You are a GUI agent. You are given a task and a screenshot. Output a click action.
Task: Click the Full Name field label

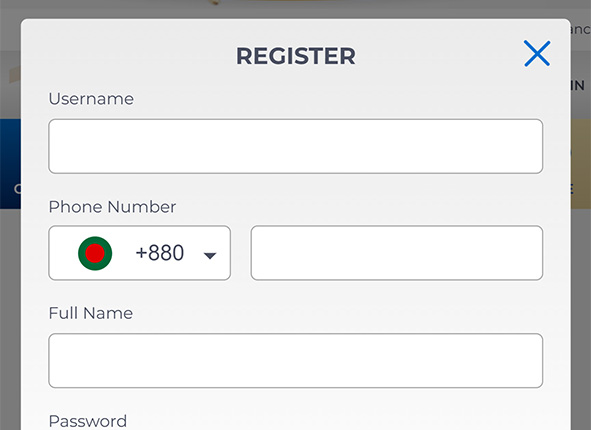(x=91, y=313)
